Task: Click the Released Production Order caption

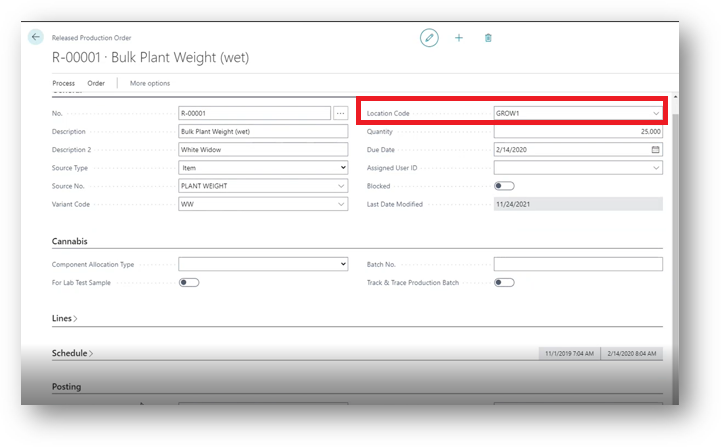Action: (x=92, y=38)
